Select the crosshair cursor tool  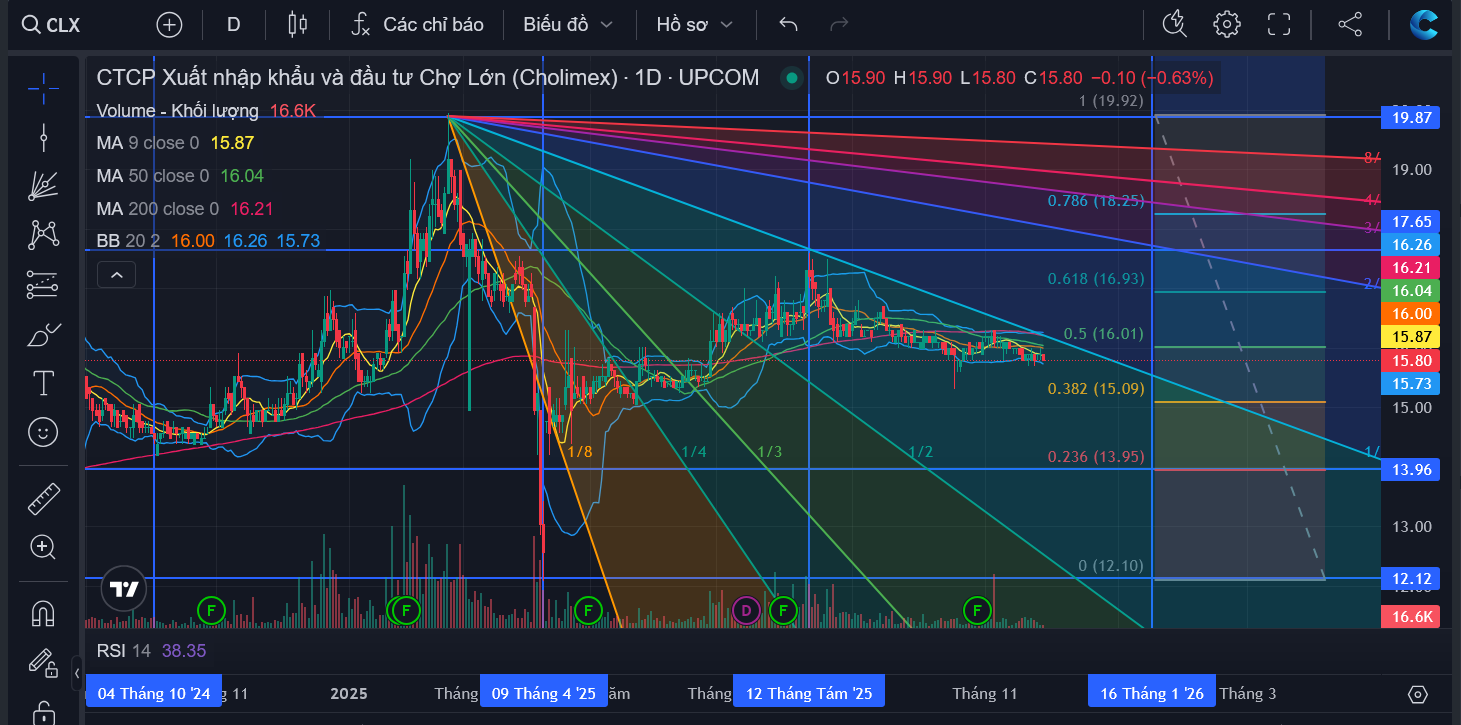43,88
